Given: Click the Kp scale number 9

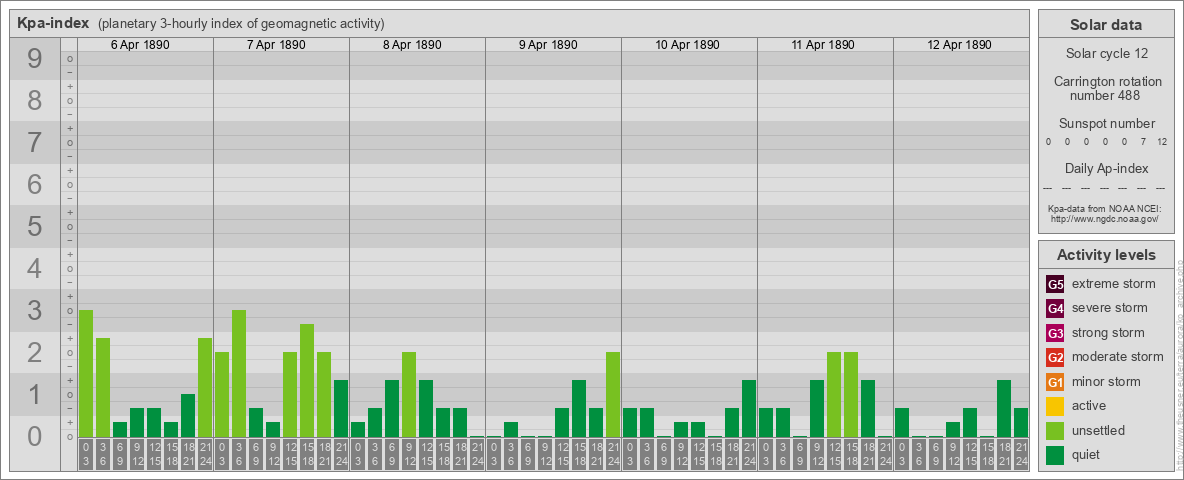Looking at the screenshot, I should tap(35, 59).
